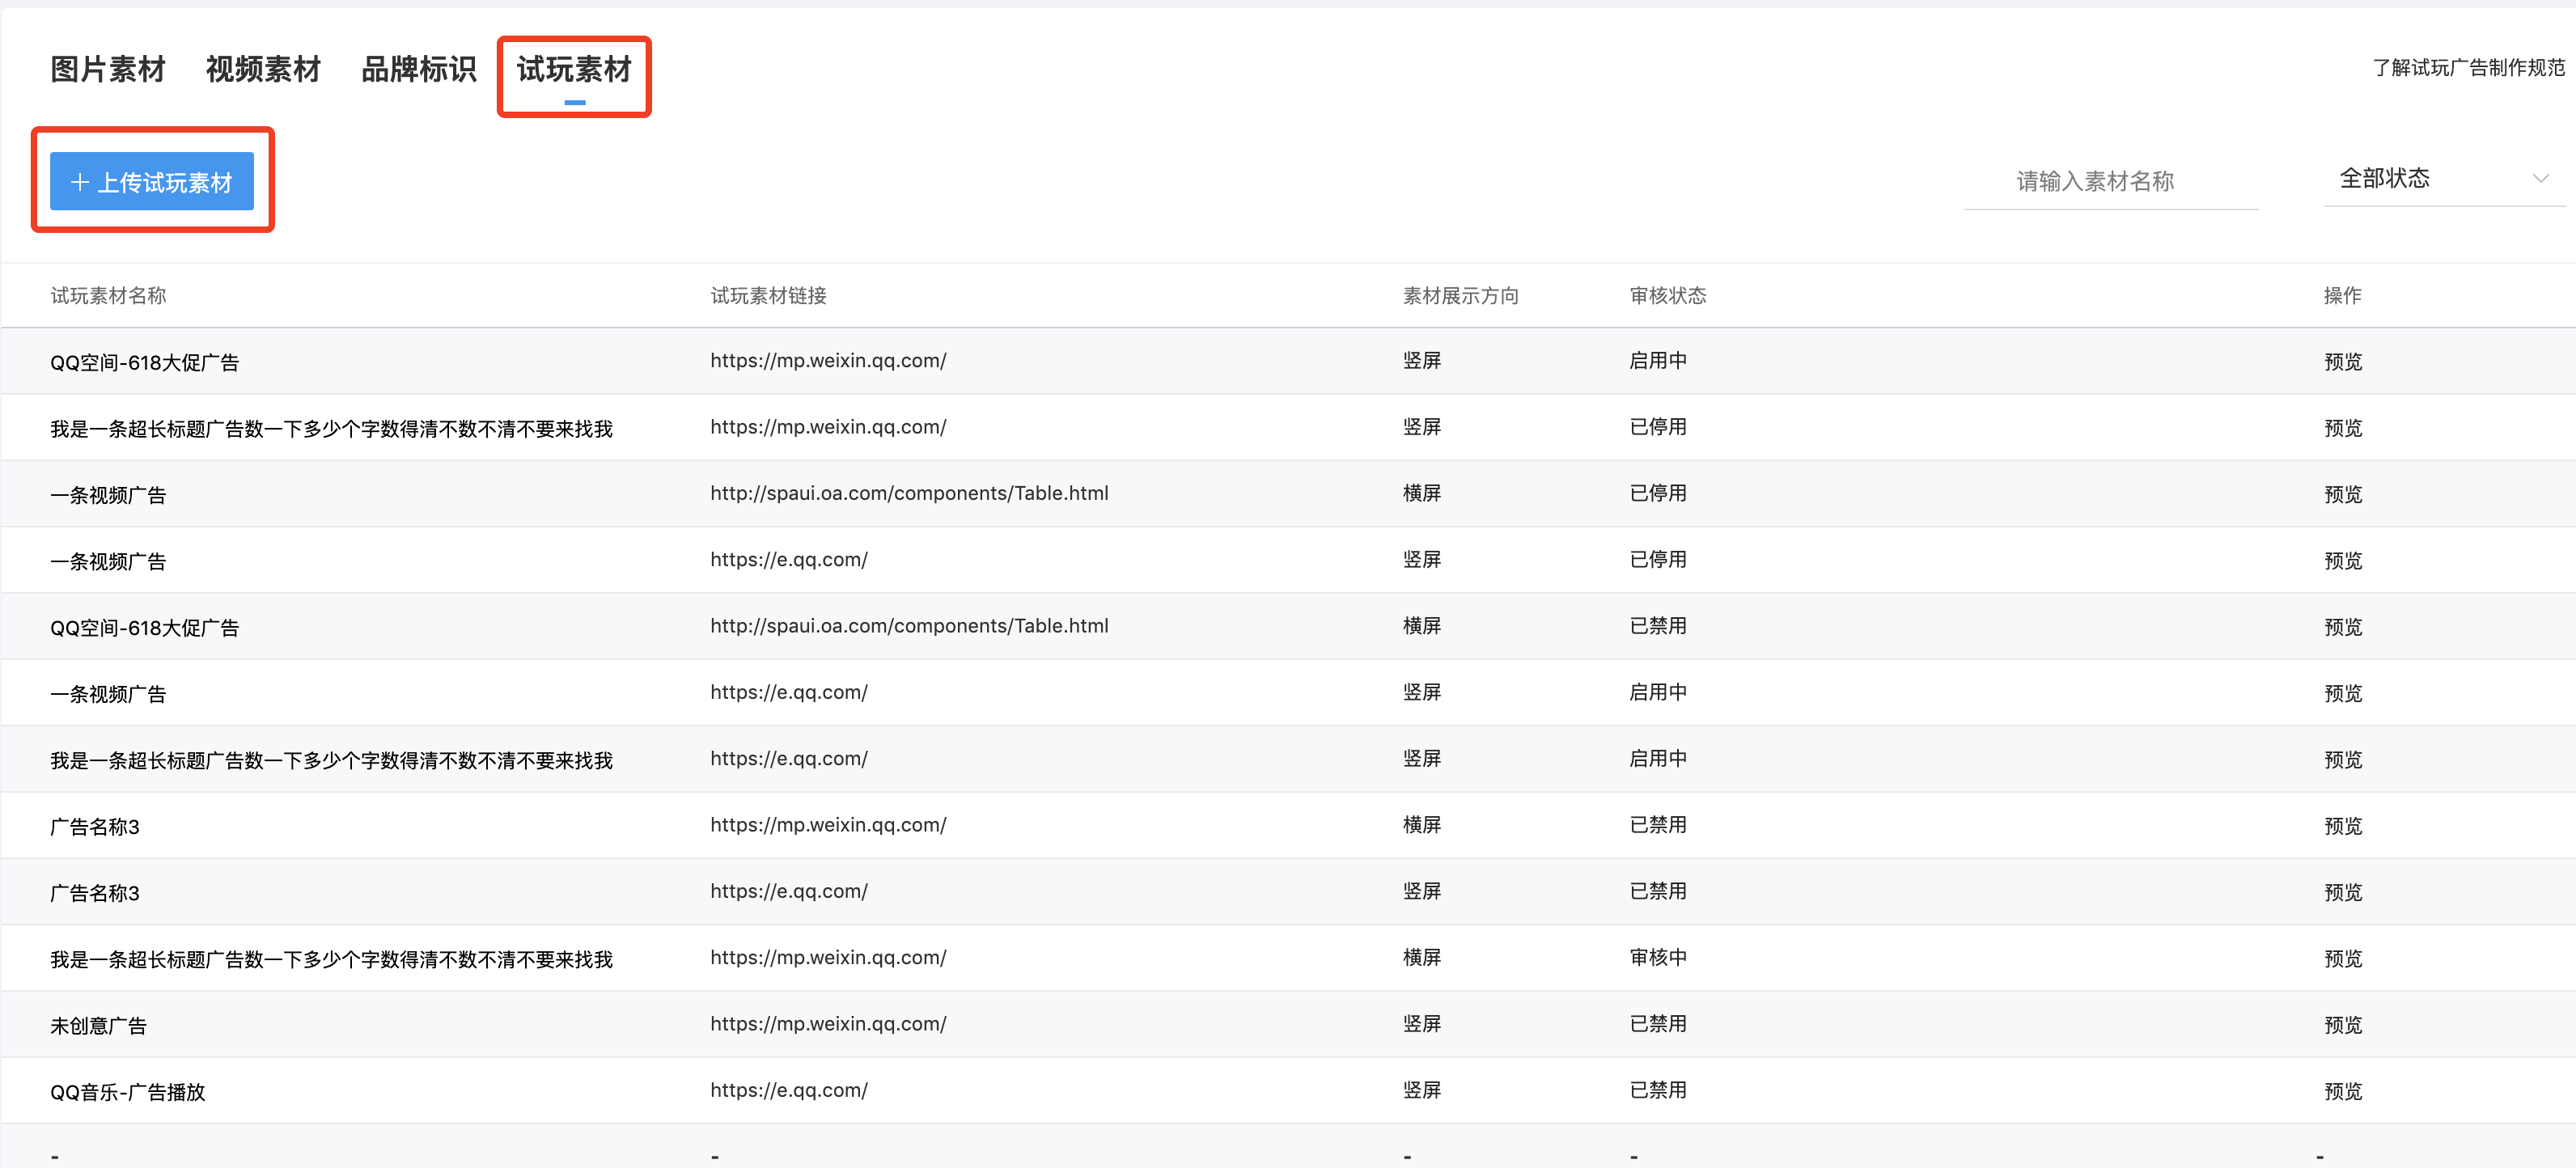2576x1168 pixels.
Task: Click the 试玩素材链接 column header
Action: click(x=768, y=296)
